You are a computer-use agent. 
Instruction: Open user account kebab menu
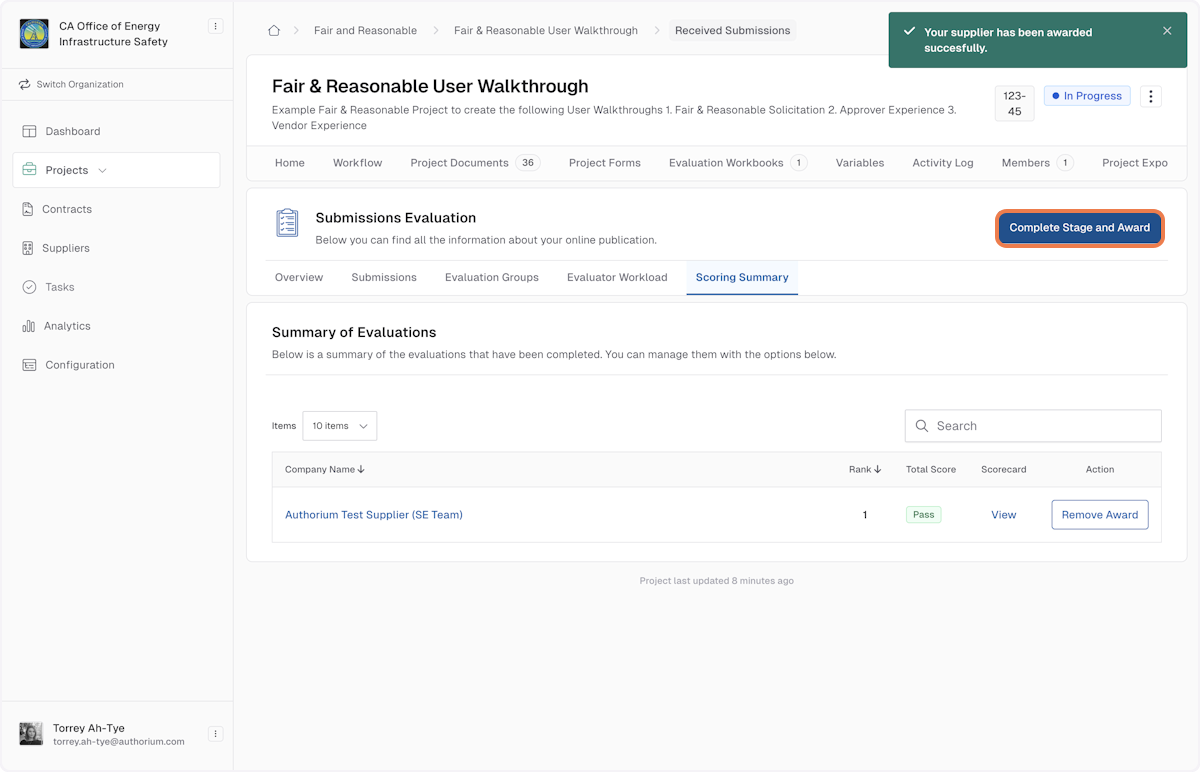tap(215, 734)
